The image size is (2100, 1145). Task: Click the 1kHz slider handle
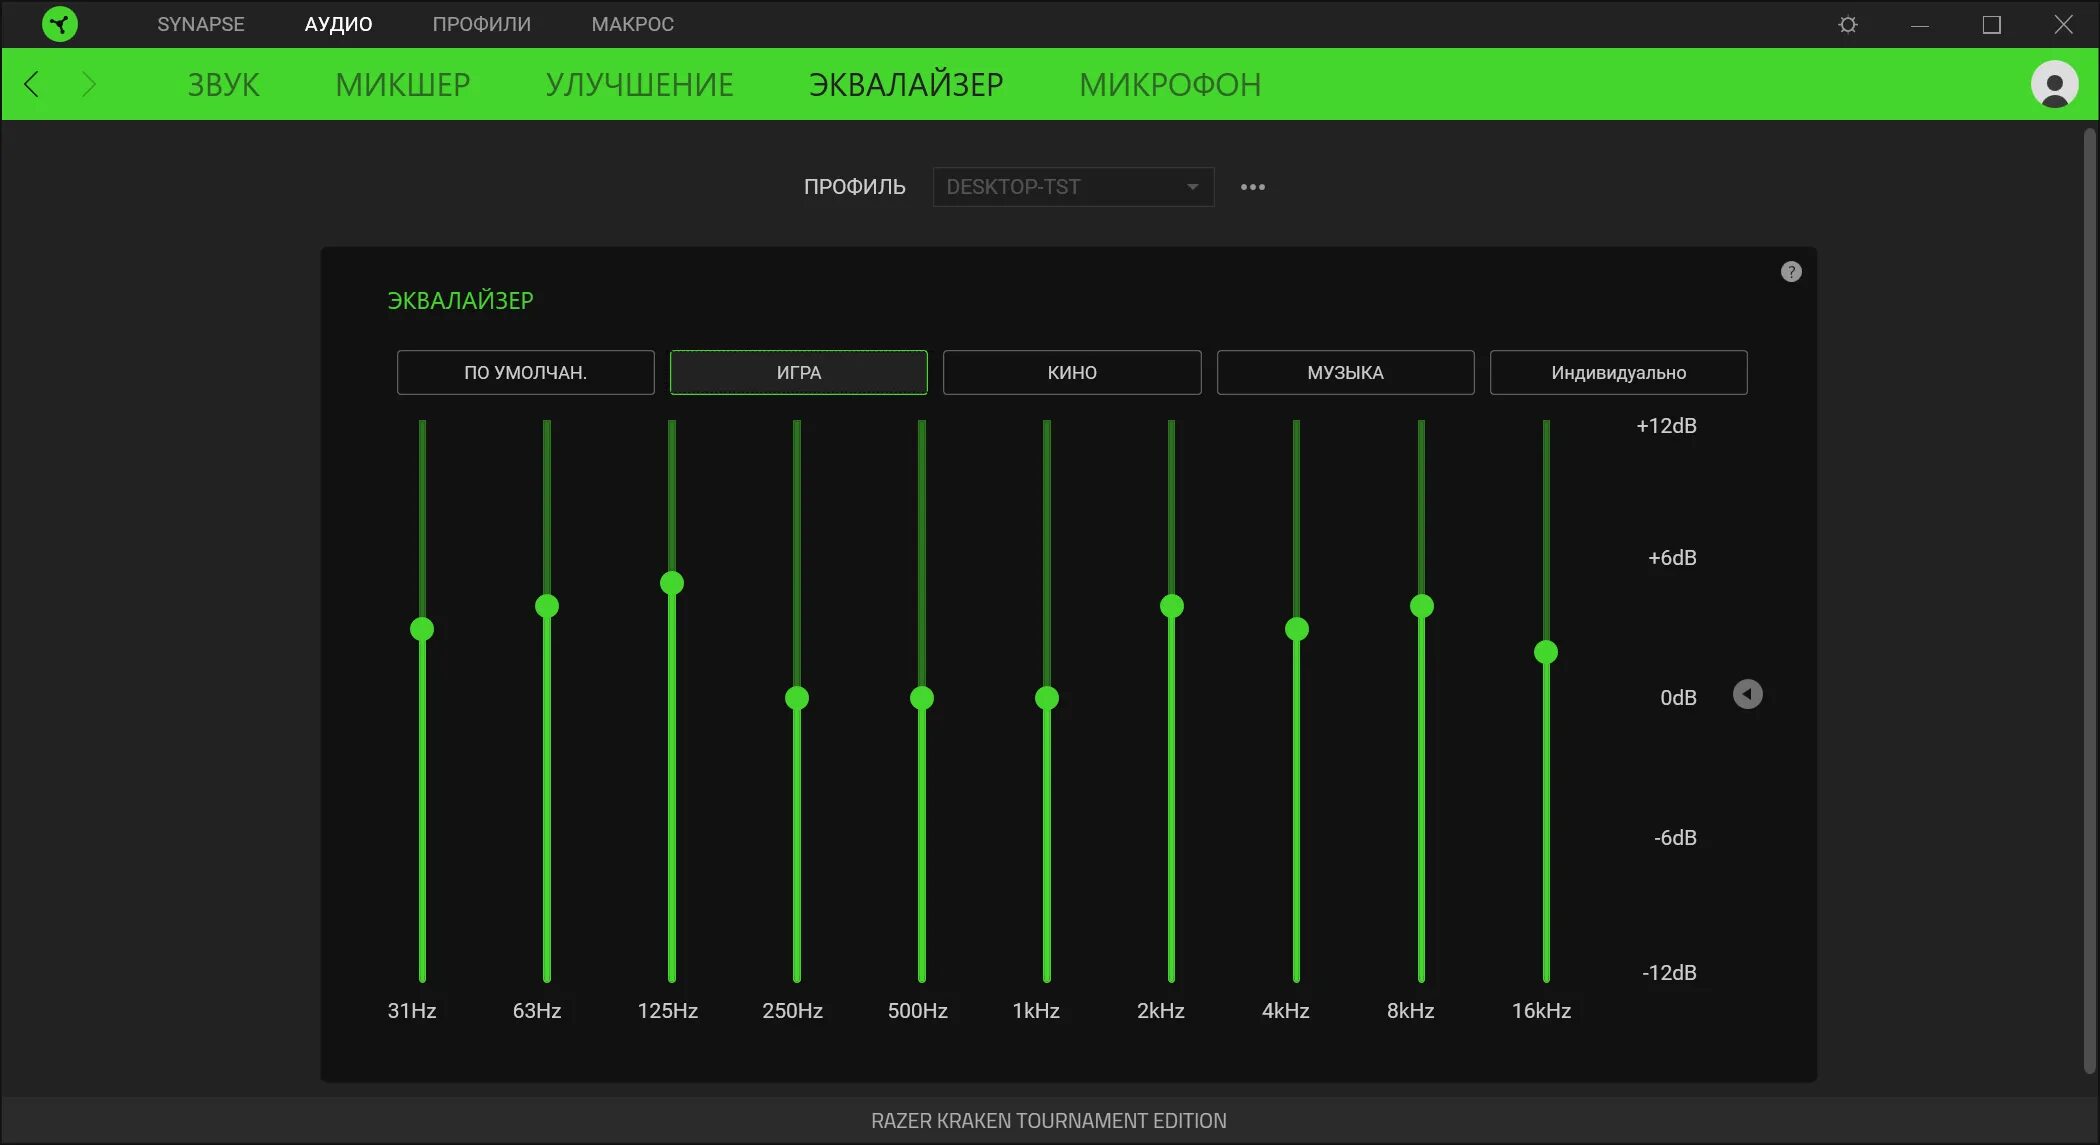[x=1047, y=698]
